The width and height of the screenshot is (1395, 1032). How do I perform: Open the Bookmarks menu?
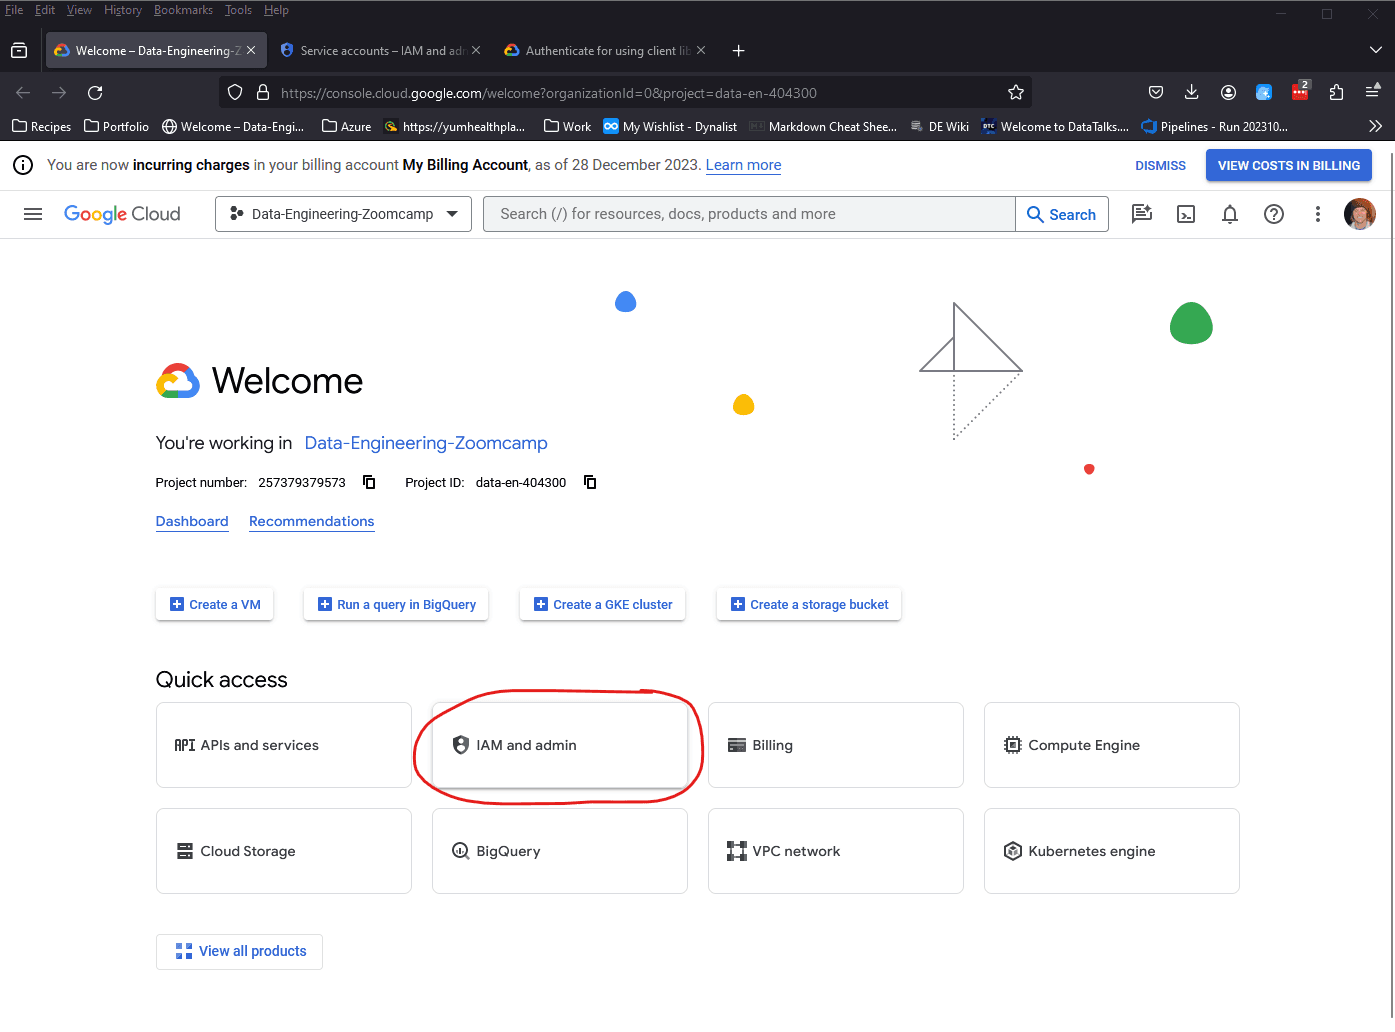[183, 10]
